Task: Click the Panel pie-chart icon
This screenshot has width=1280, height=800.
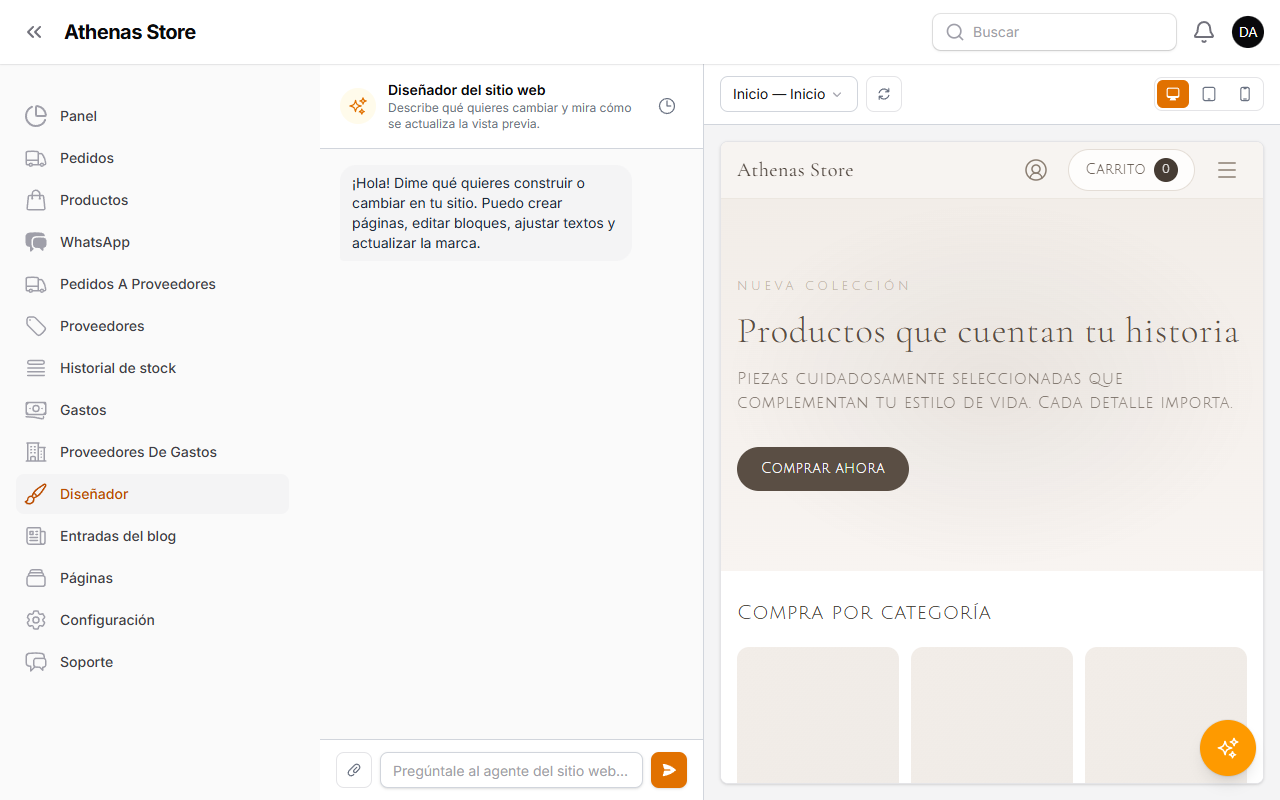Action: [x=36, y=116]
